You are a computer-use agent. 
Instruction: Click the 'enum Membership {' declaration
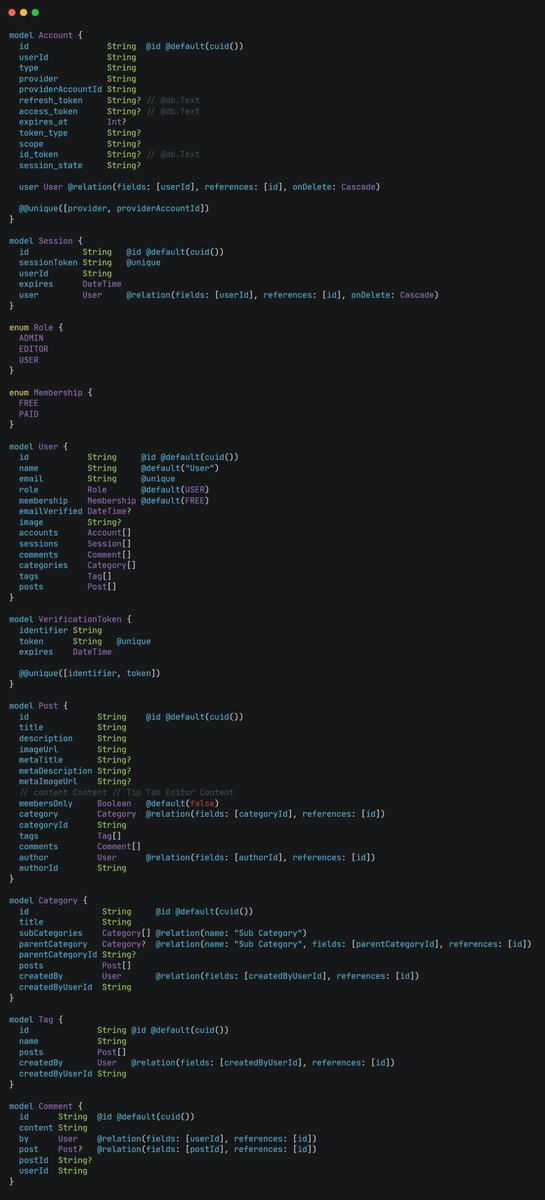coord(53,392)
